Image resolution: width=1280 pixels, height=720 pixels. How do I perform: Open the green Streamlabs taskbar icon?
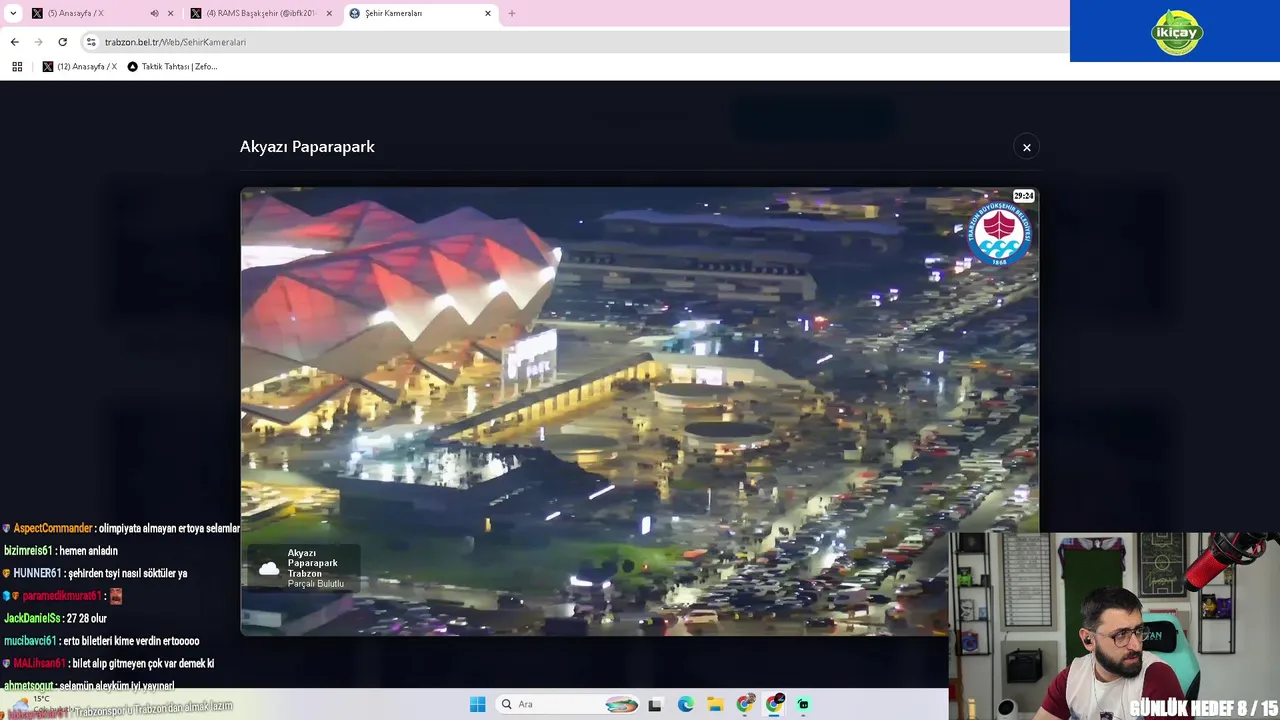(803, 704)
